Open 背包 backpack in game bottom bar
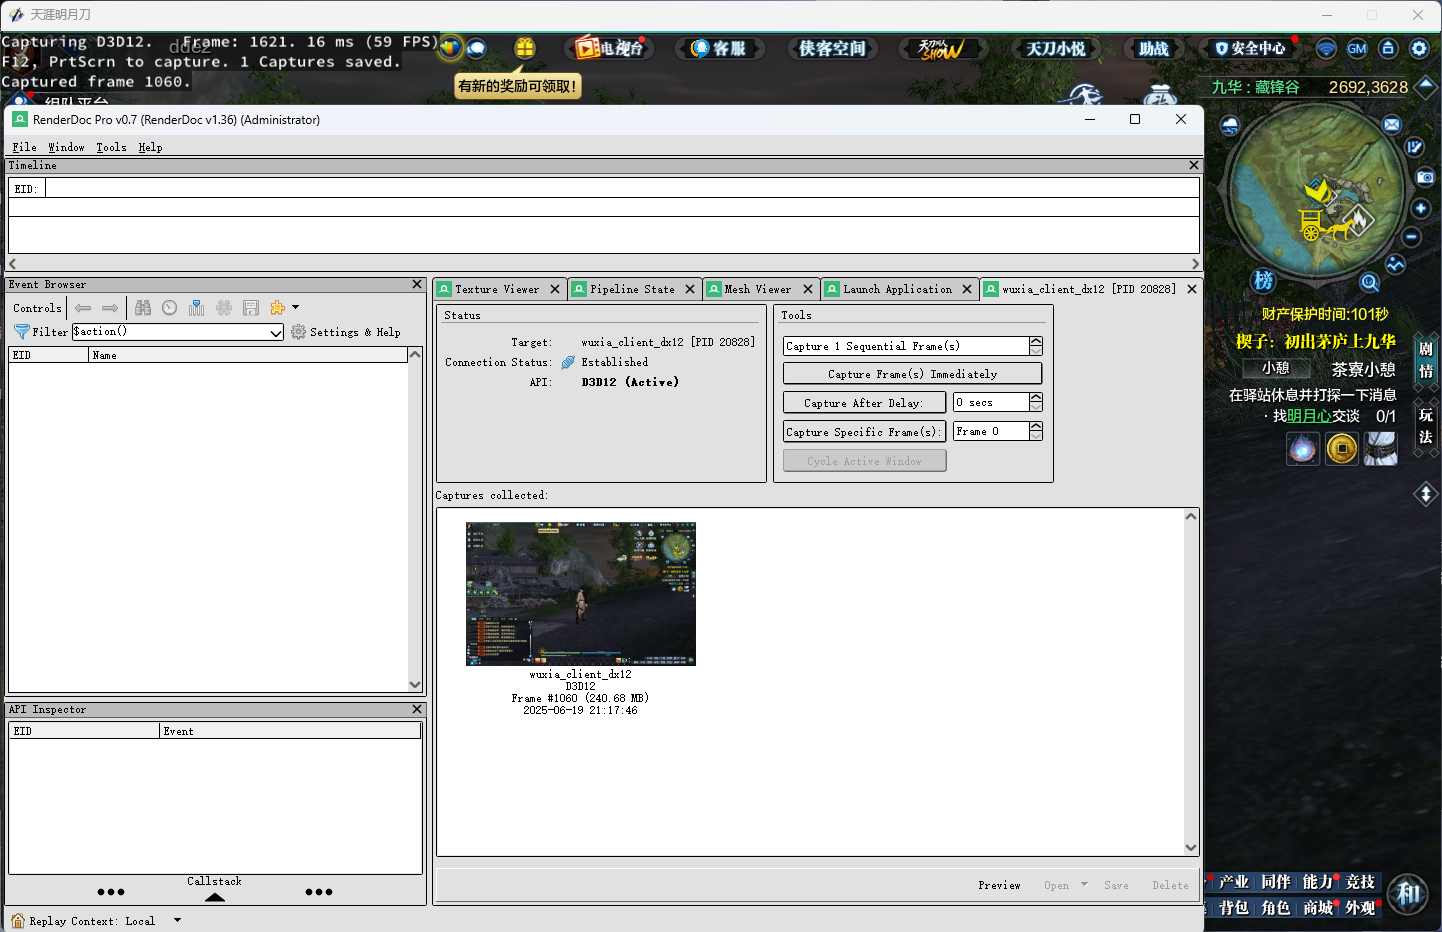Viewport: 1442px width, 932px height. 1234,908
